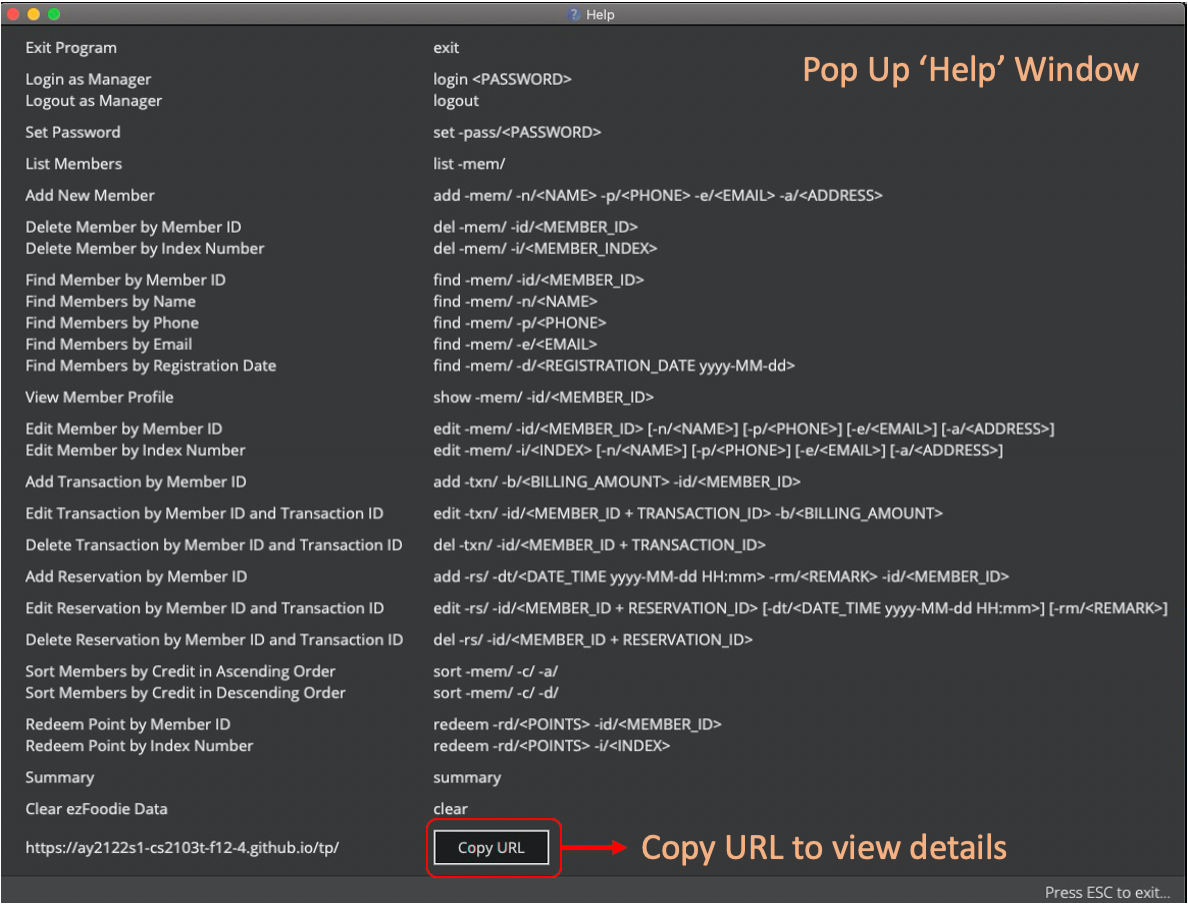Click 'Add Transaction by Member ID' label
Screen dimensions: 1188x904
[136, 482]
